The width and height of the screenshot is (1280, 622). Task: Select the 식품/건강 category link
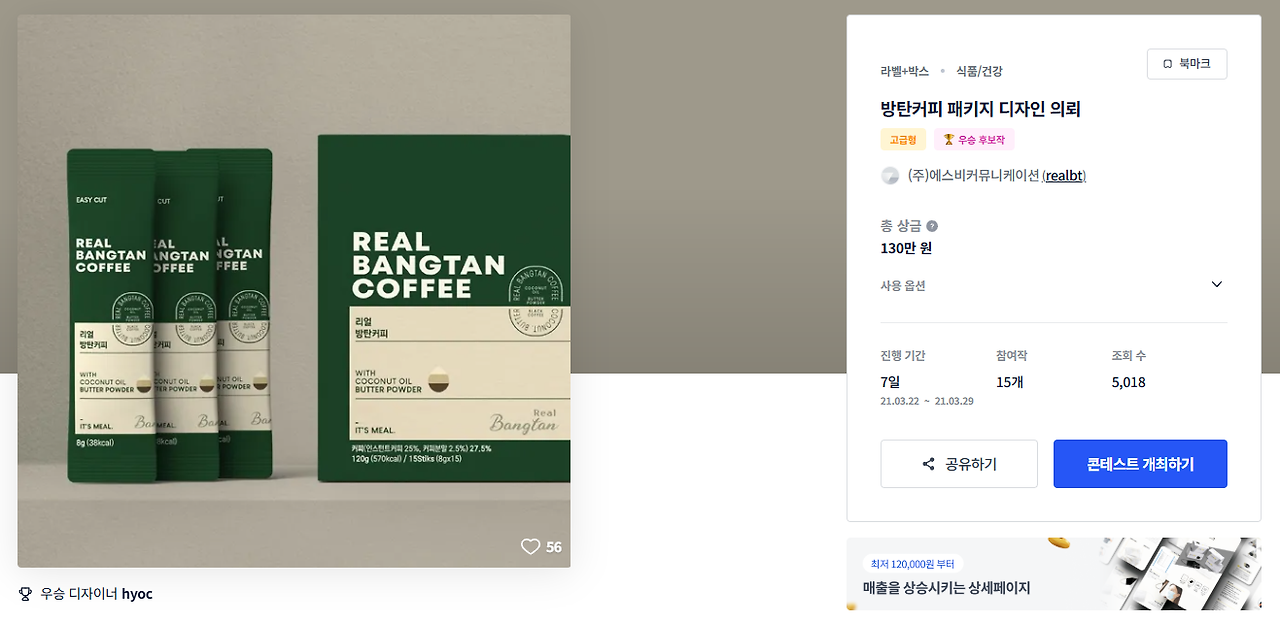click(x=979, y=71)
